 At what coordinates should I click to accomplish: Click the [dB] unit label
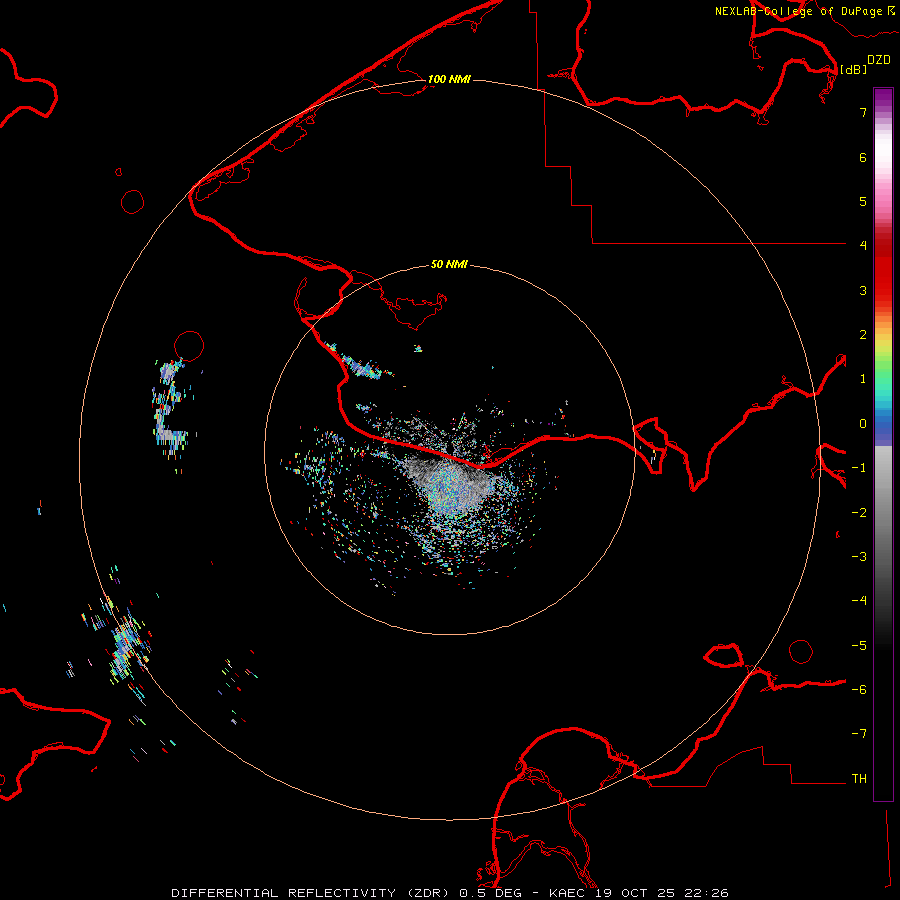pos(853,69)
